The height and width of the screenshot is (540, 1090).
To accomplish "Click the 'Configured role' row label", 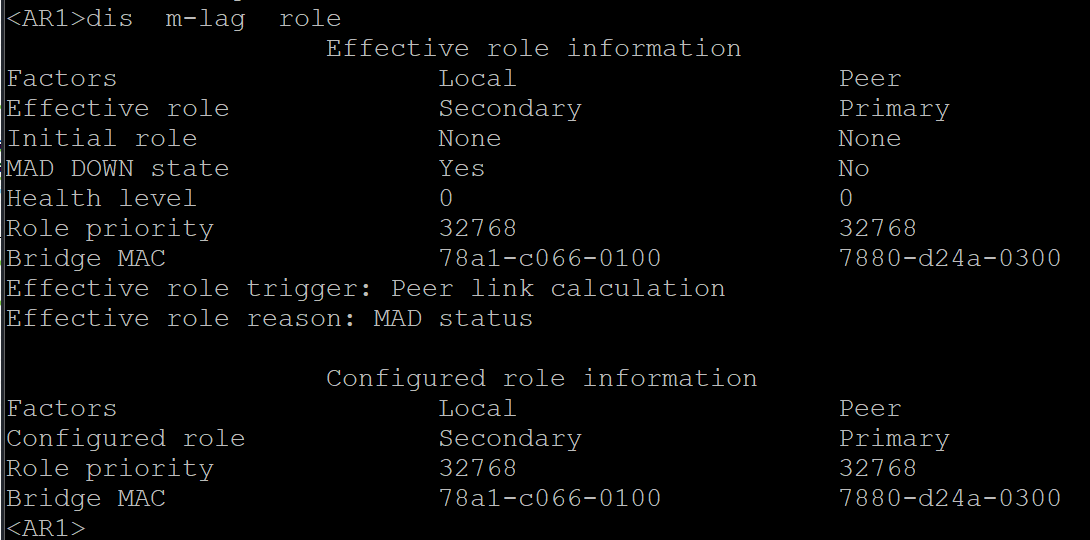I will [125, 439].
